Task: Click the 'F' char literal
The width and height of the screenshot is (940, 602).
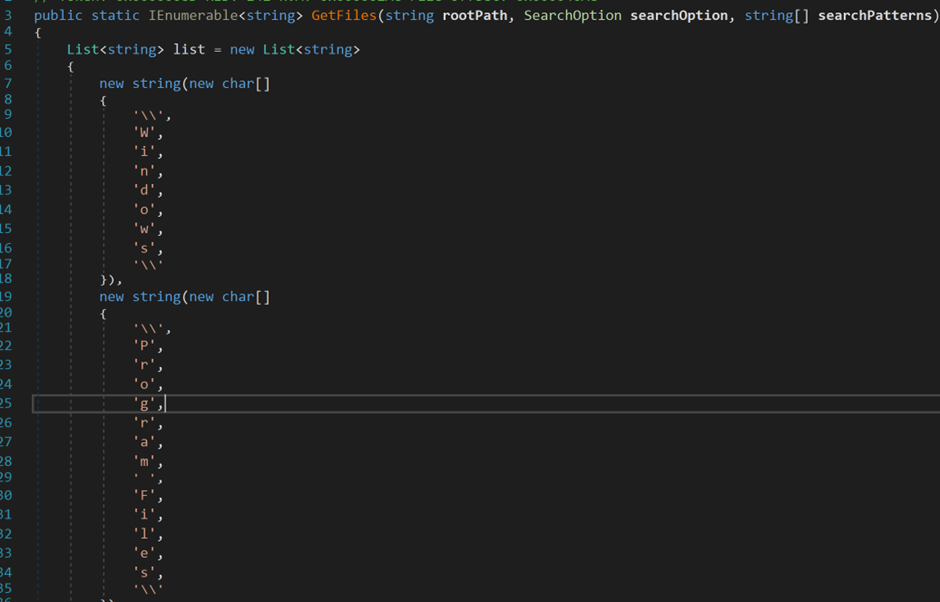Action: point(144,495)
